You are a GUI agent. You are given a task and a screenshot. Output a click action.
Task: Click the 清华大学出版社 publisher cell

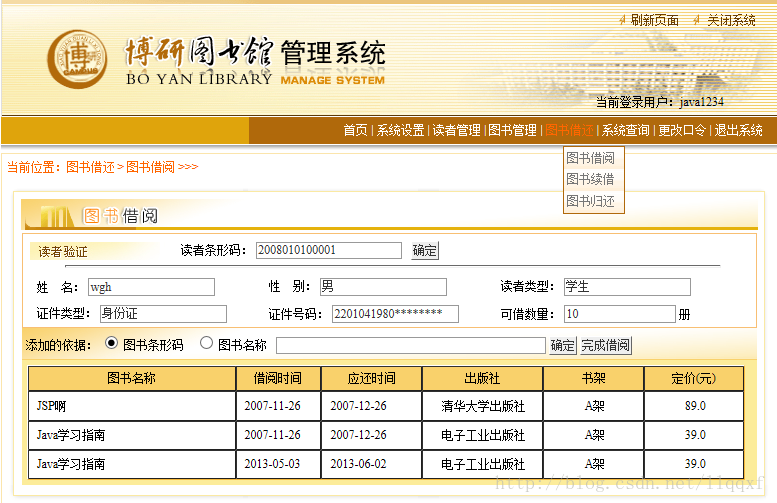click(x=482, y=406)
